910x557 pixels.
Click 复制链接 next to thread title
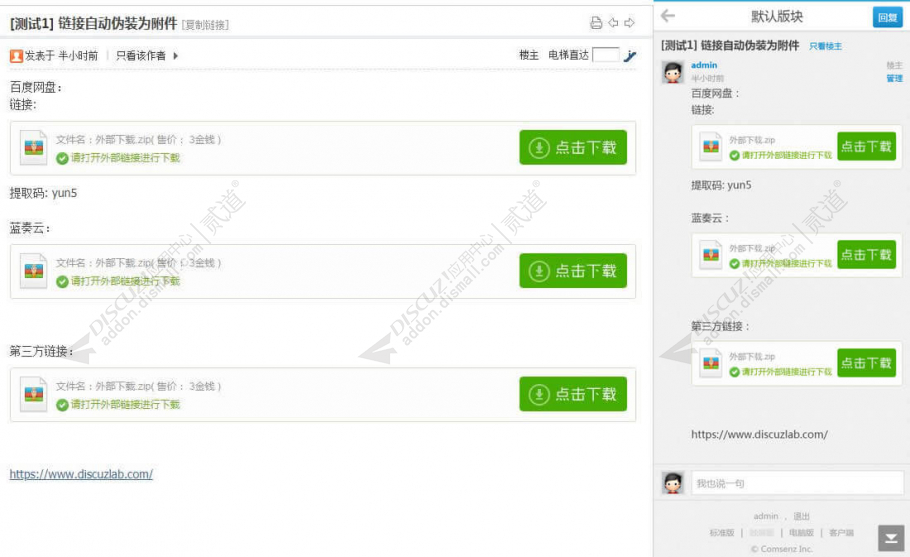coord(205,25)
